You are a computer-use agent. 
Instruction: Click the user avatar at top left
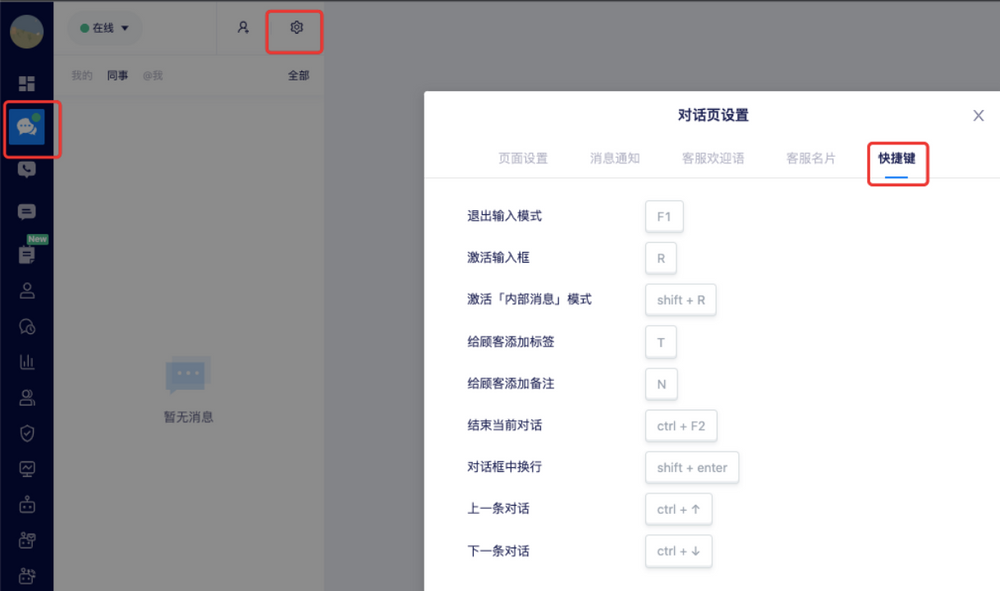coord(27,31)
